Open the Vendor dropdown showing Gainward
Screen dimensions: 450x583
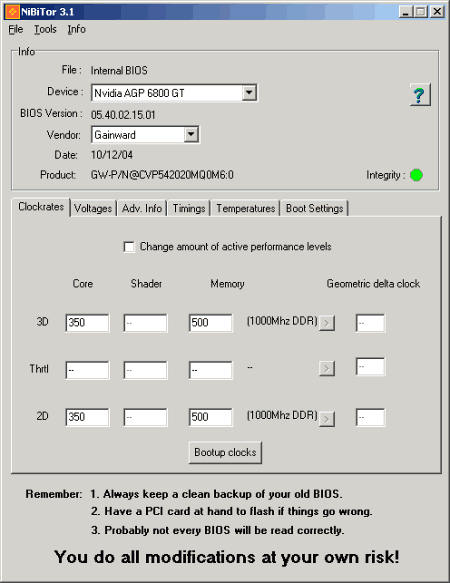[145, 135]
